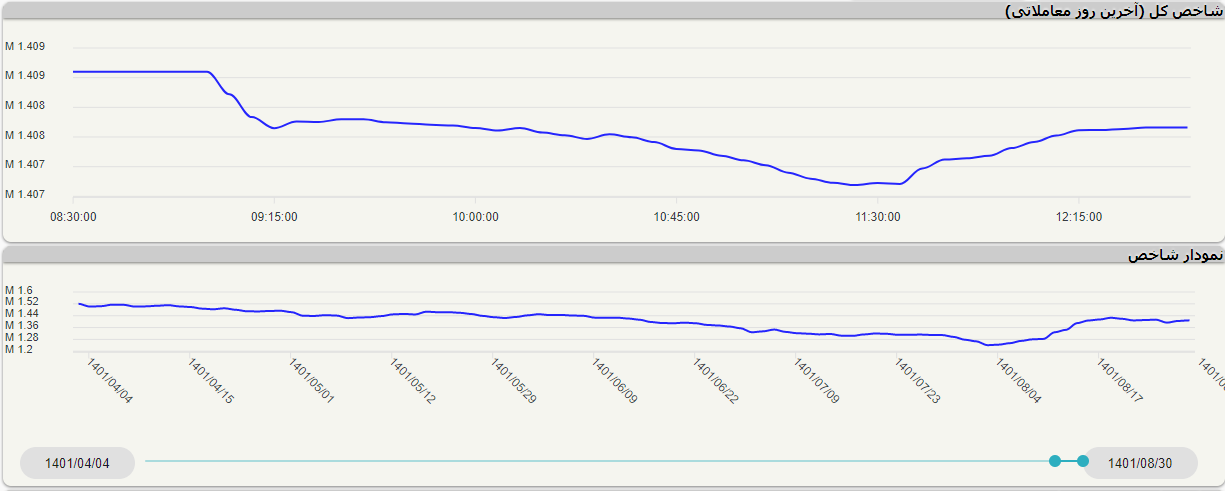Click the 'M 1.2' y-axis label

point(19,349)
